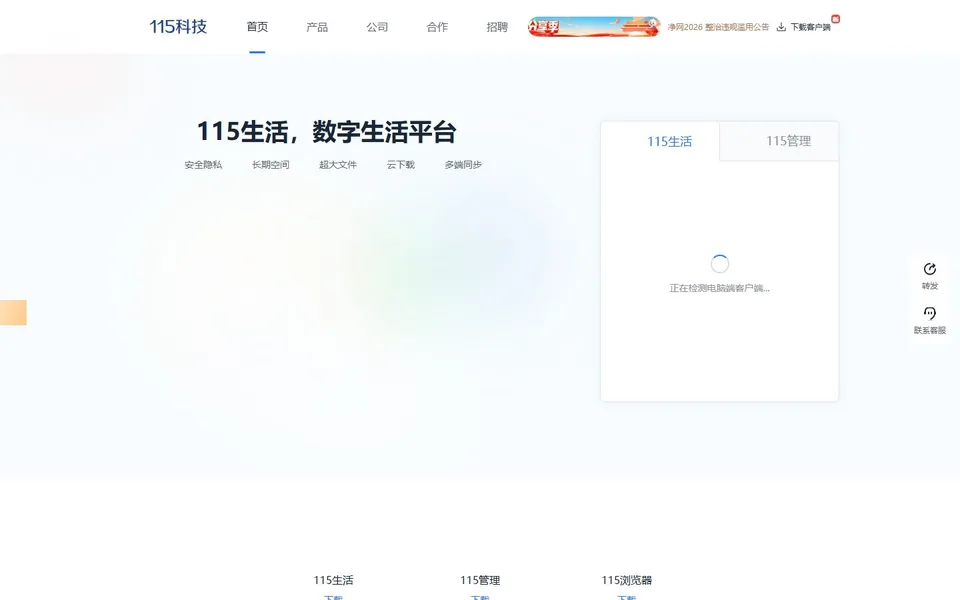Viewport: 960px width, 600px height.
Task: Click the 长期空间 feature label
Action: click(271, 165)
